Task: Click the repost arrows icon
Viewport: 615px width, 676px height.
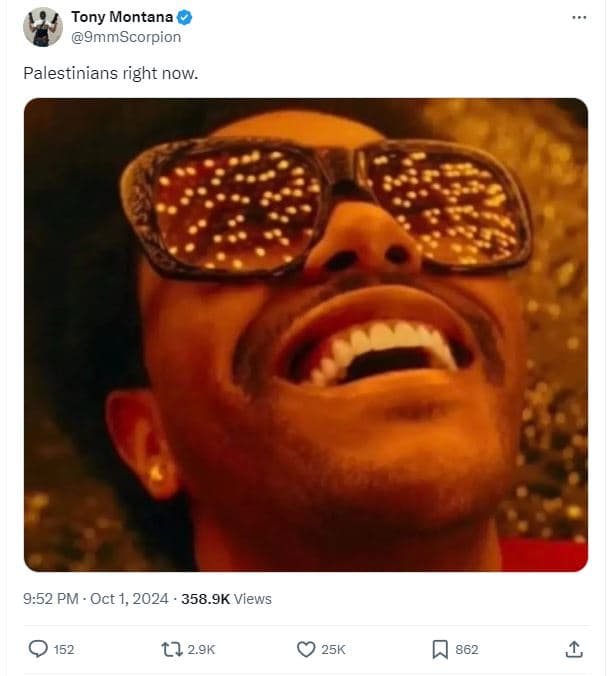Action: (172, 649)
